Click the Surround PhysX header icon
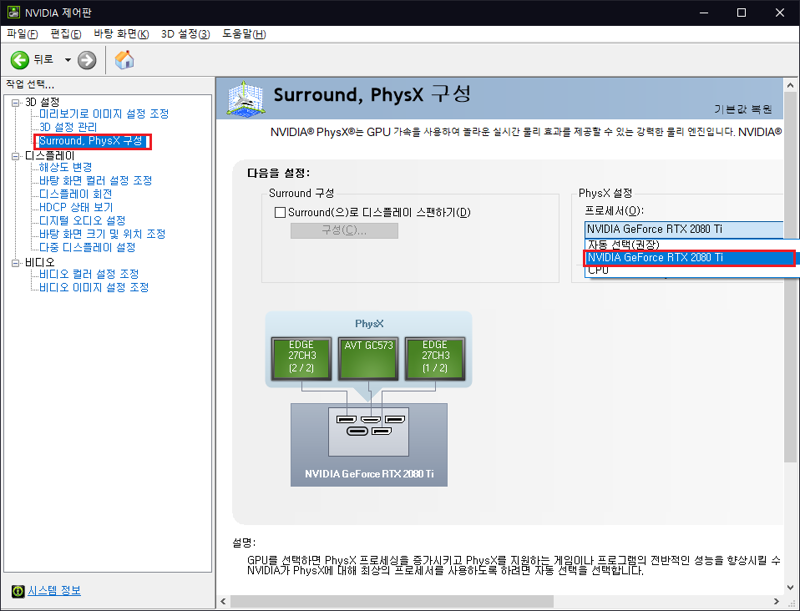Viewport: 800px width, 611px height. click(x=246, y=97)
